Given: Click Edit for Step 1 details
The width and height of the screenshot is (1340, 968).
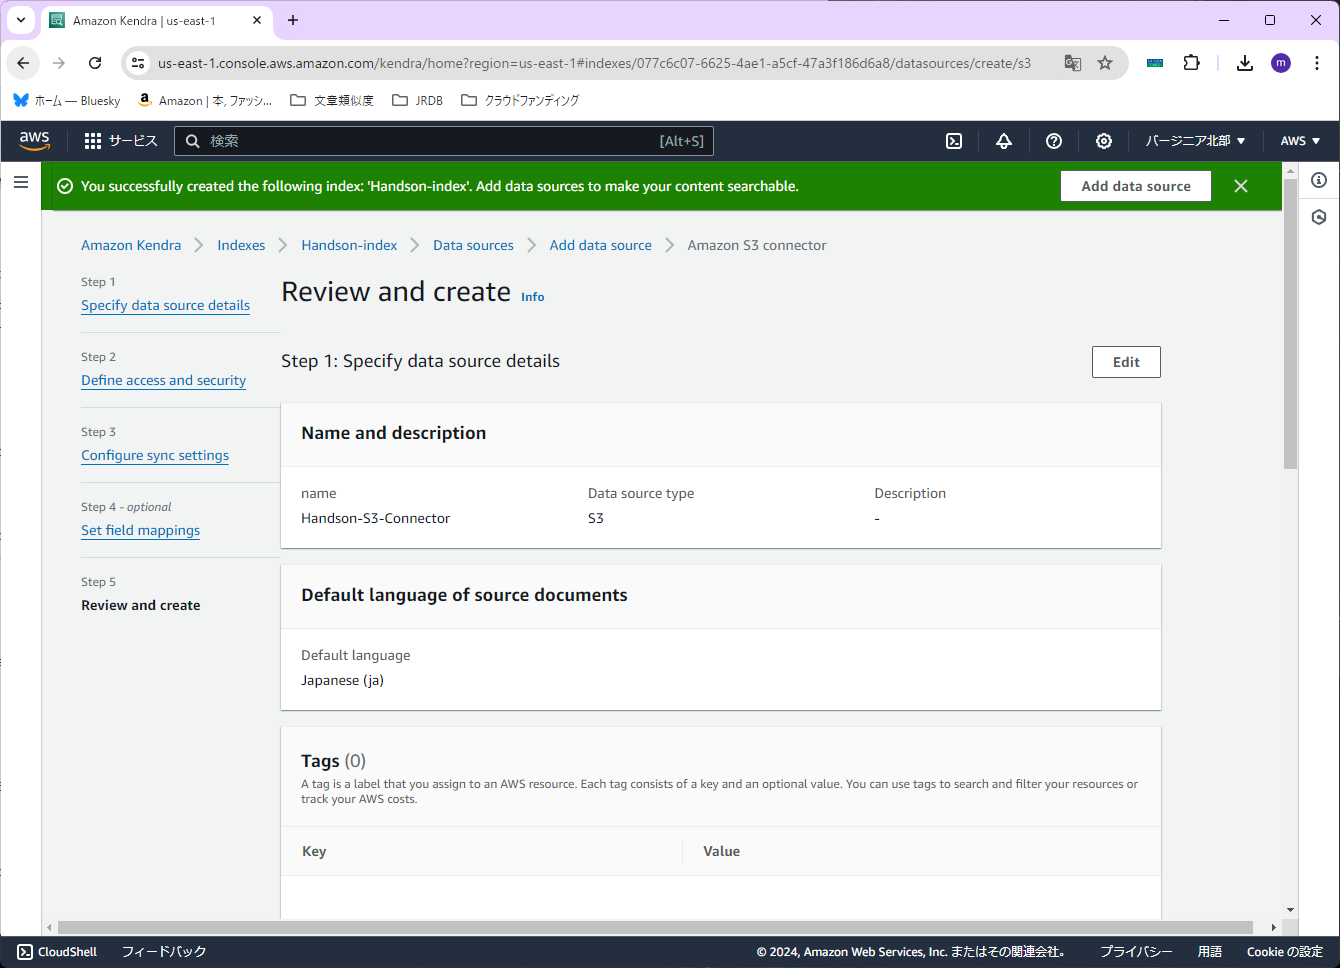Looking at the screenshot, I should (x=1126, y=362).
